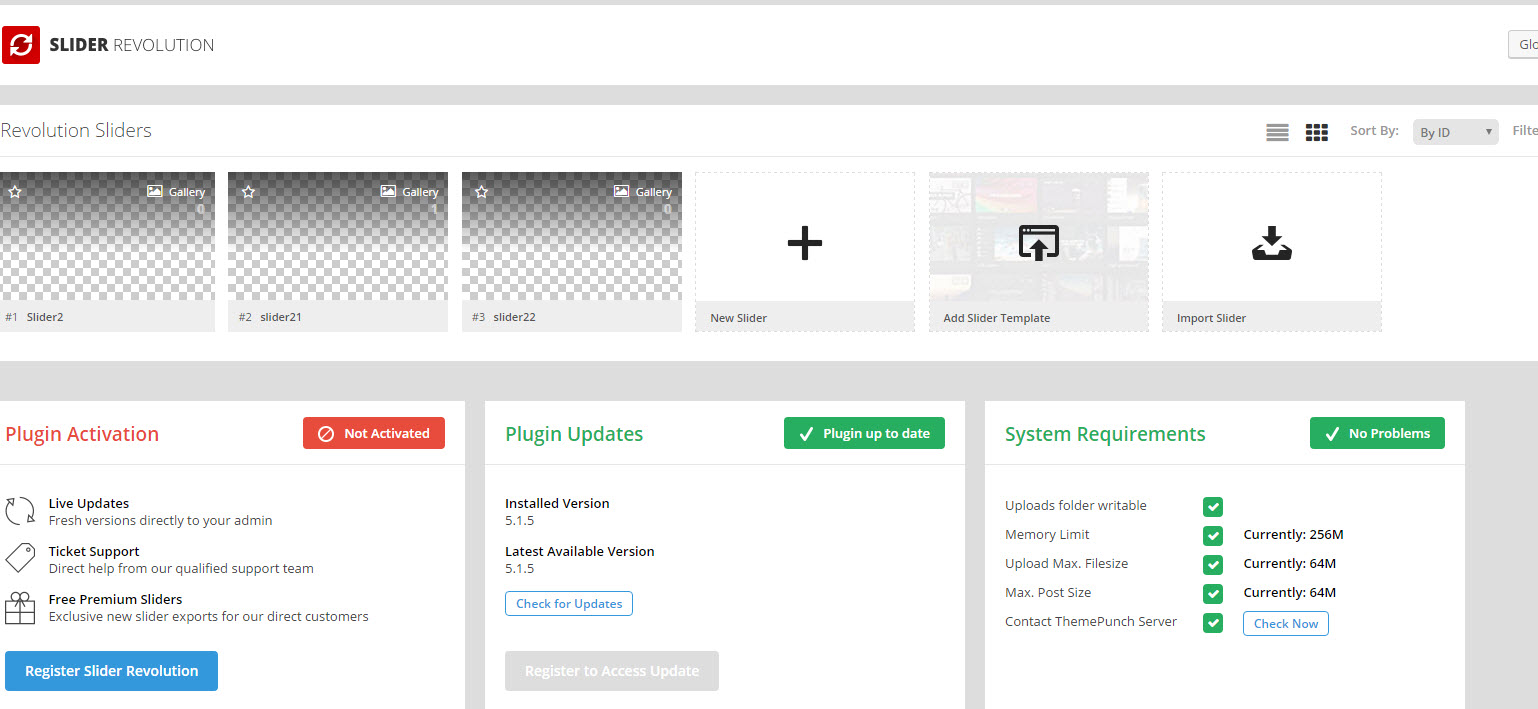Click the Ticket Support tag icon

(20, 558)
